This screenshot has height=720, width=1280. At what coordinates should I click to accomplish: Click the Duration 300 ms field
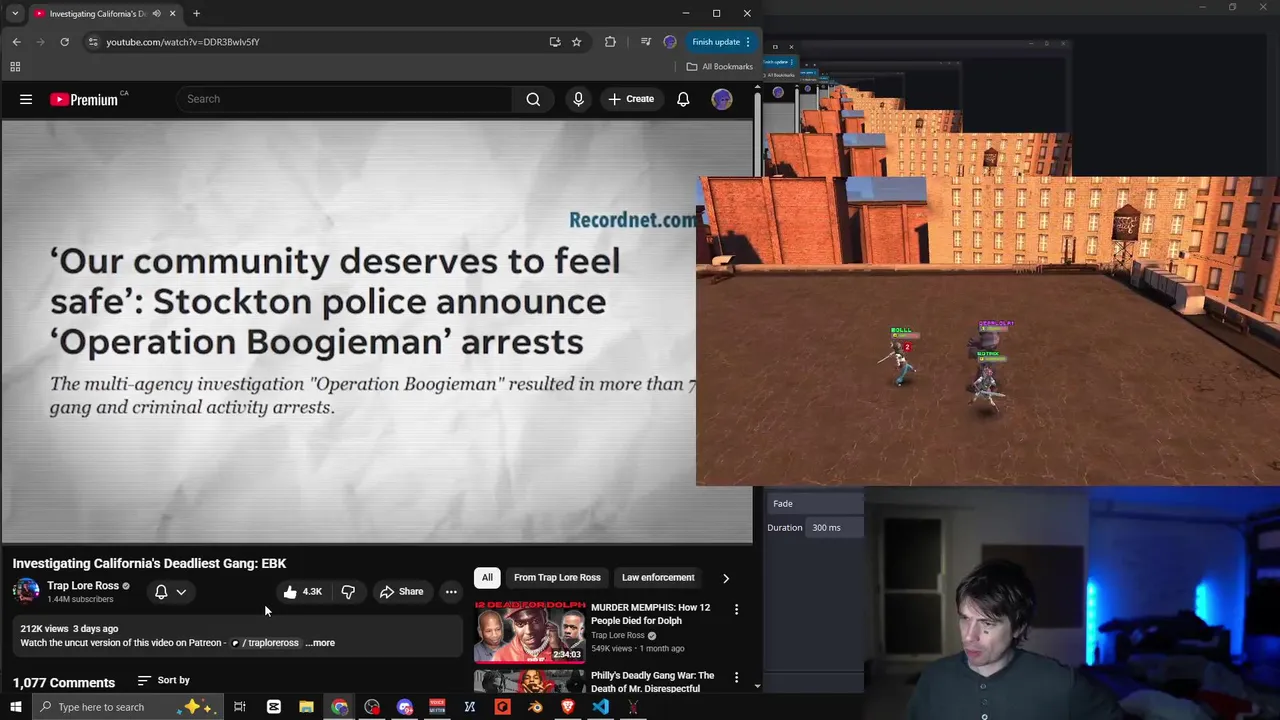(x=836, y=528)
